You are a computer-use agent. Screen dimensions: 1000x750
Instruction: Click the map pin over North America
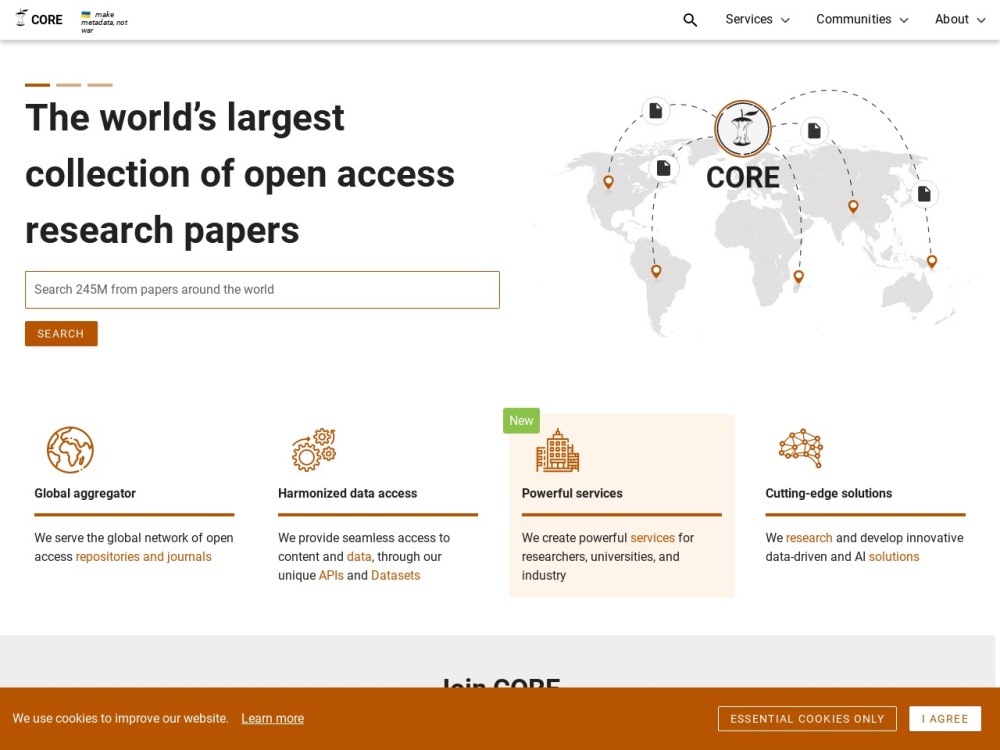(x=608, y=182)
